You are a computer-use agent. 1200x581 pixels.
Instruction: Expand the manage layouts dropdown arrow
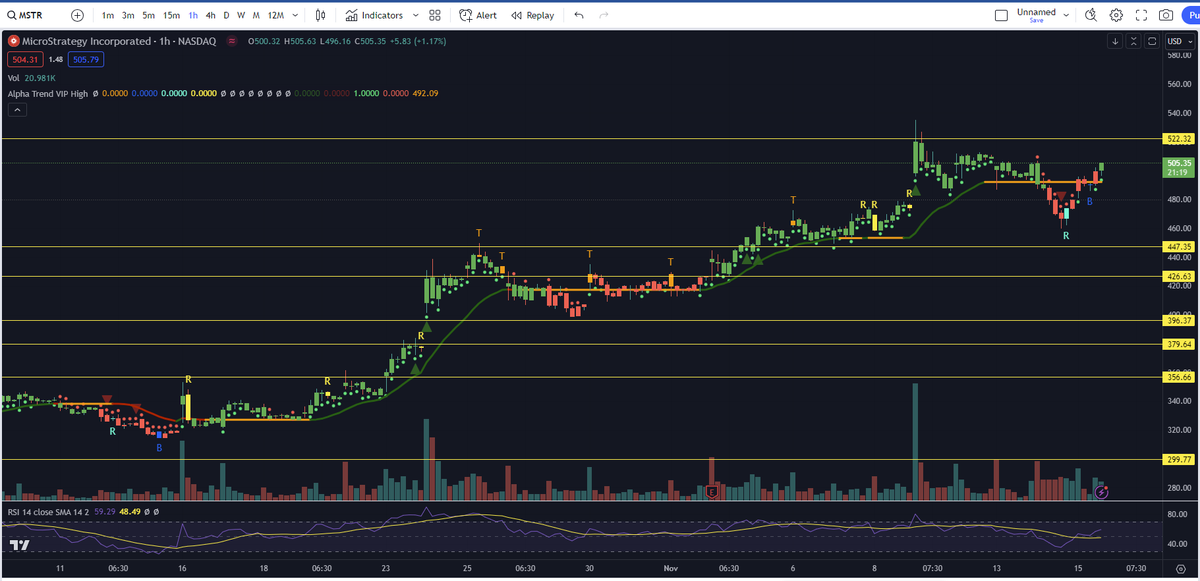1067,15
